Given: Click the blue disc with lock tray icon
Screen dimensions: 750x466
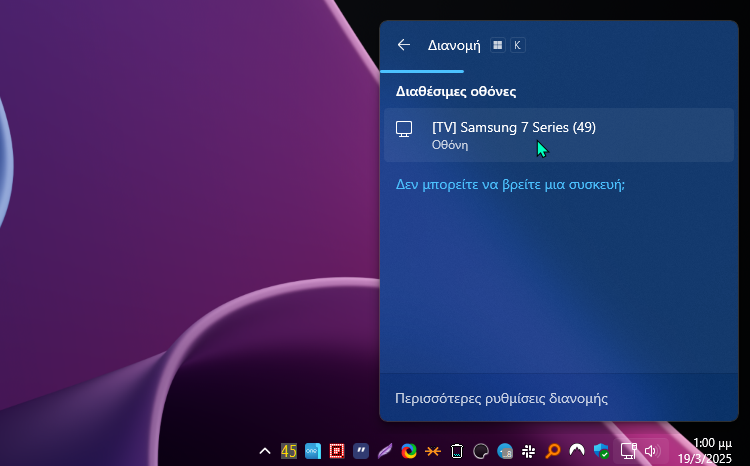Looking at the screenshot, I should 505,451.
